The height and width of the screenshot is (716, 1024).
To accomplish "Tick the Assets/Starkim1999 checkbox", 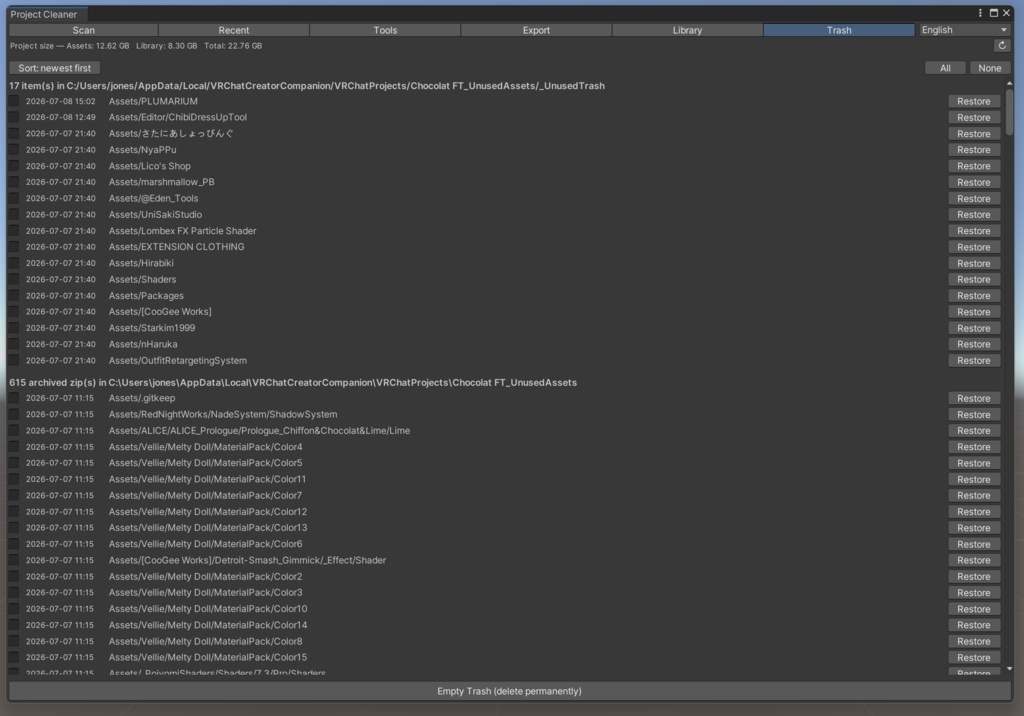I will pos(14,328).
